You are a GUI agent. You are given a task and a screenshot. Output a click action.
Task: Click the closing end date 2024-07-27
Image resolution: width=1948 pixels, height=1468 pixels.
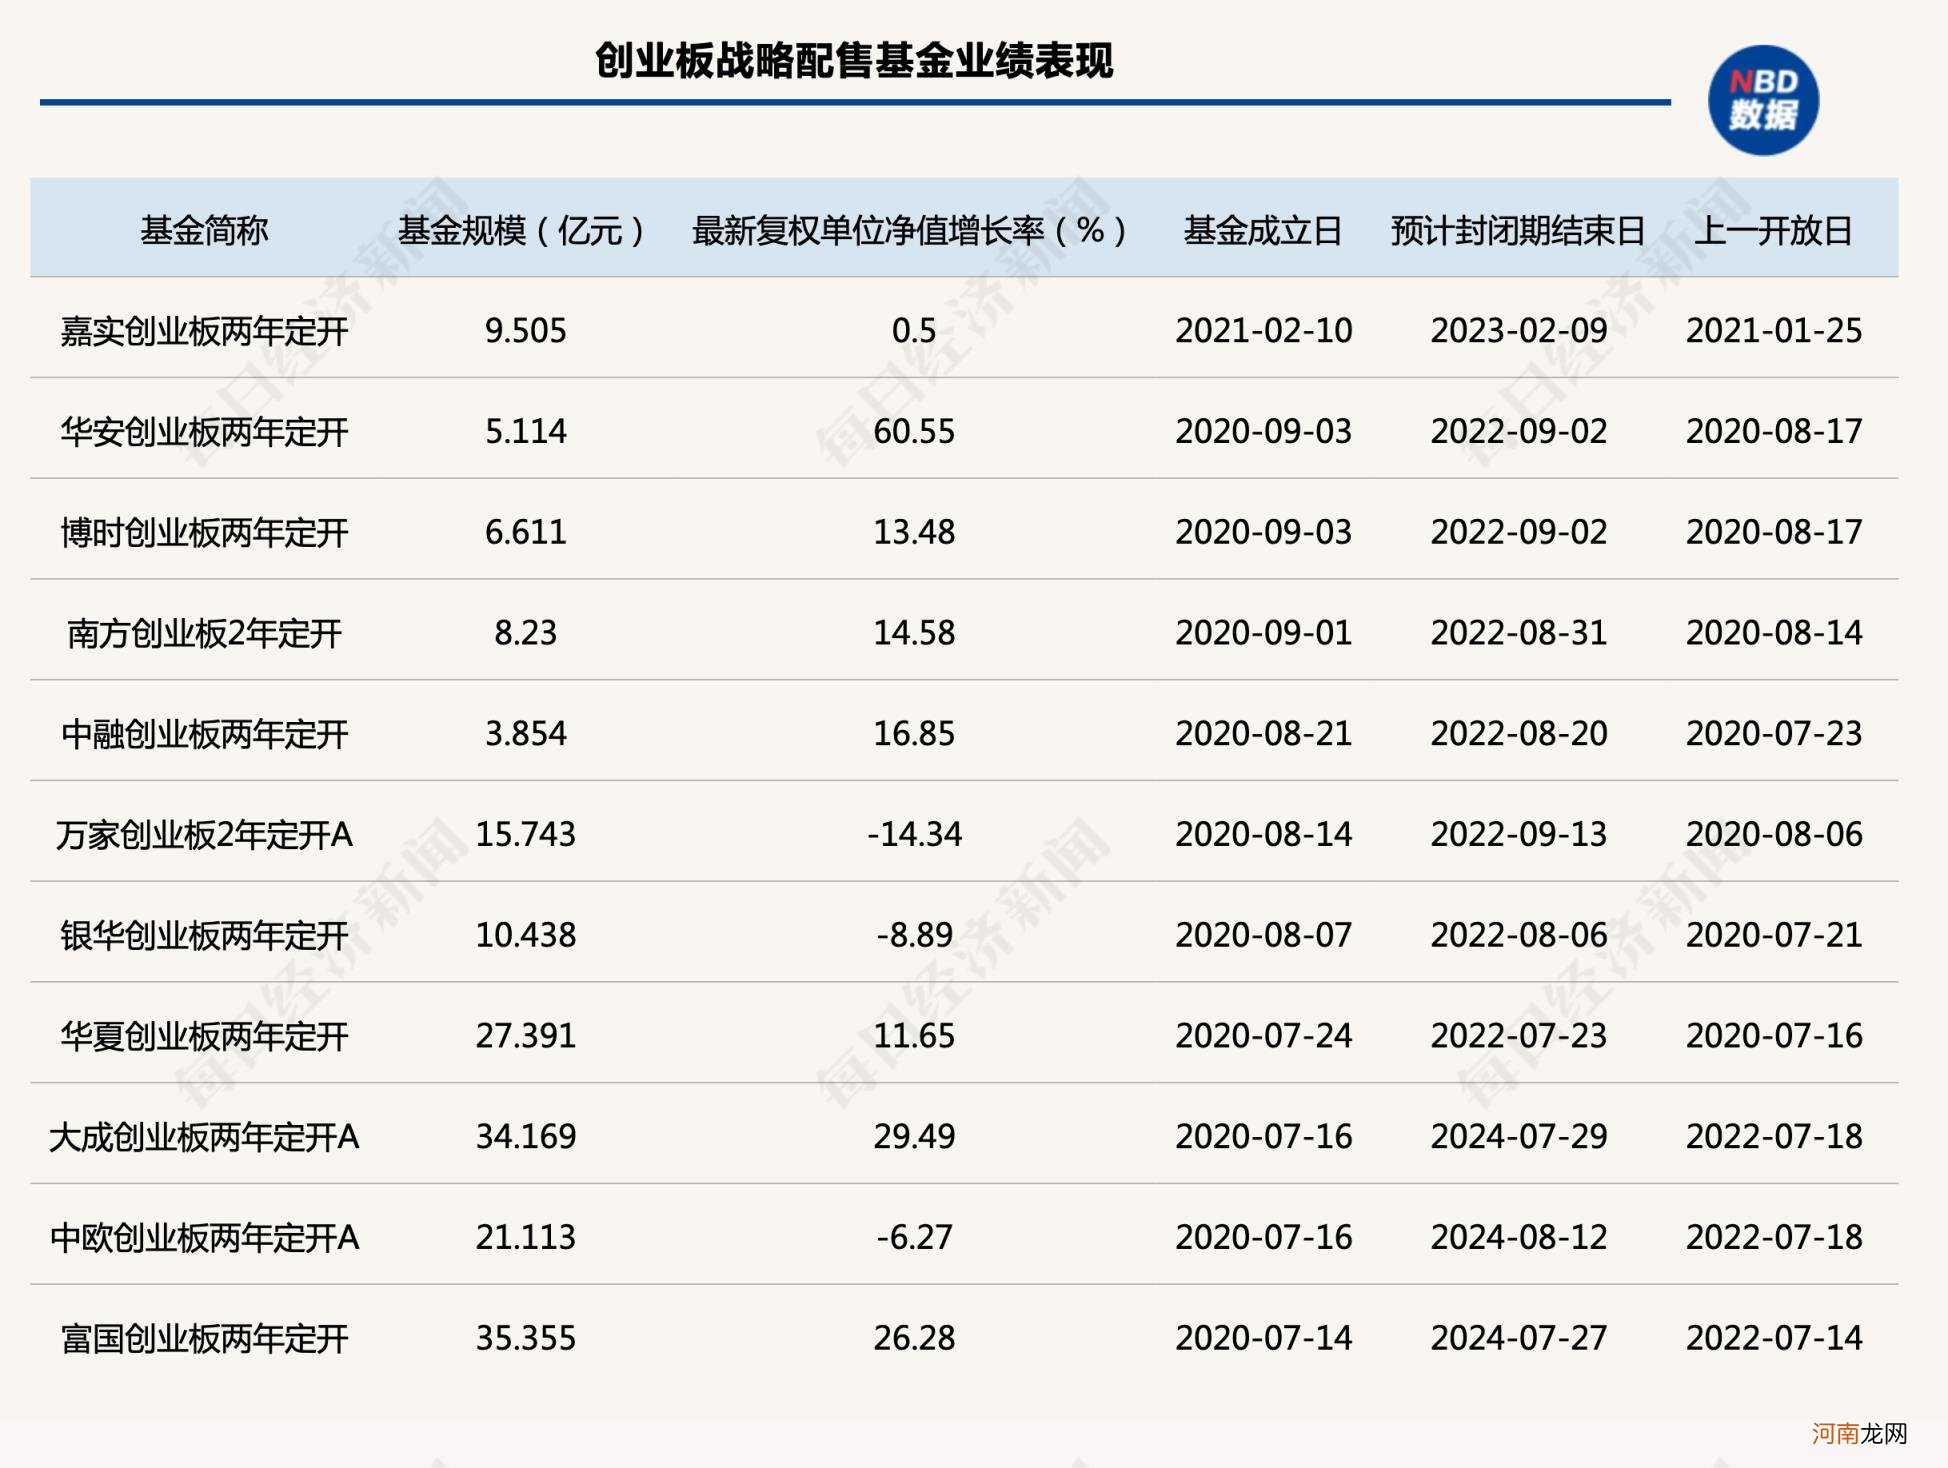[x=1518, y=1338]
